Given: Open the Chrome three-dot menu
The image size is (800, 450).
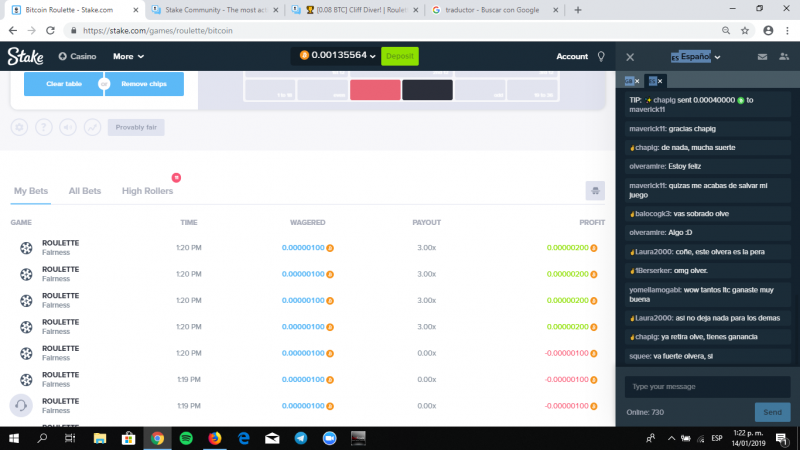Looking at the screenshot, I should click(787, 31).
